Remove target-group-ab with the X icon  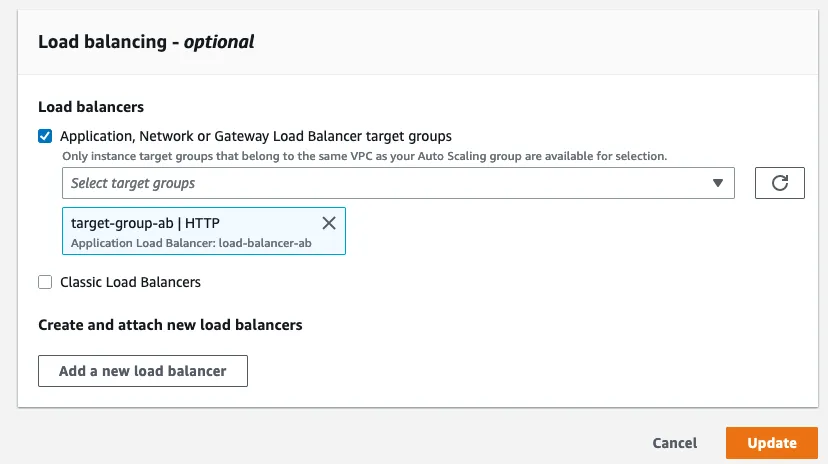(x=328, y=223)
